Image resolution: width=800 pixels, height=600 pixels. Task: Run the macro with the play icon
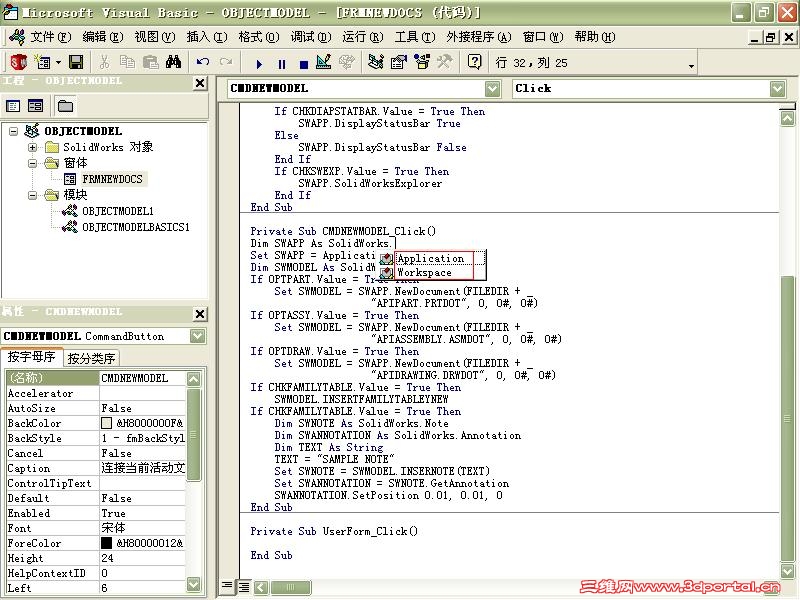click(x=259, y=64)
